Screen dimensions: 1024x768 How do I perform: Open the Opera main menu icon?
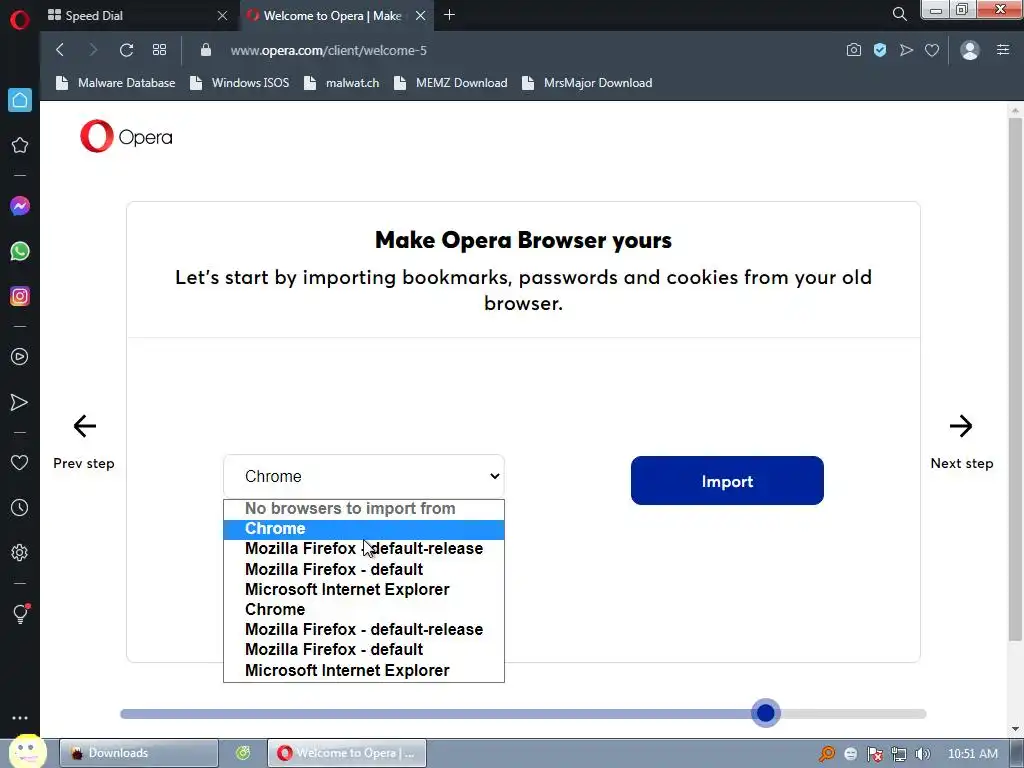tap(20, 19)
